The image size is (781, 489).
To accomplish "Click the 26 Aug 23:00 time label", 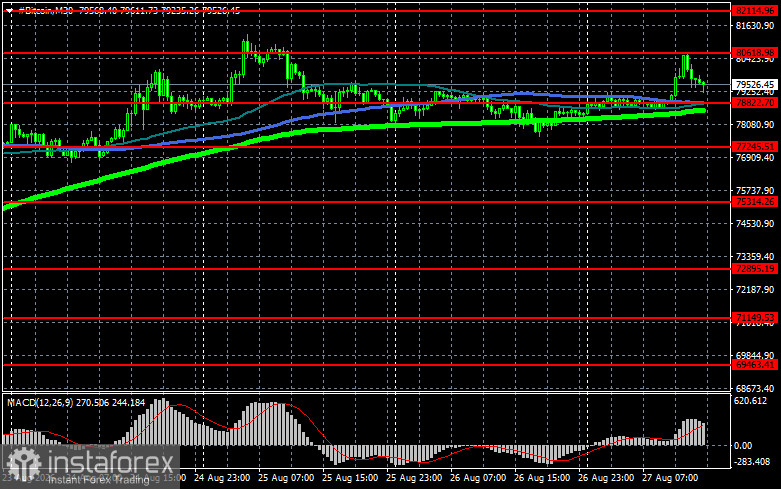I will [x=606, y=478].
